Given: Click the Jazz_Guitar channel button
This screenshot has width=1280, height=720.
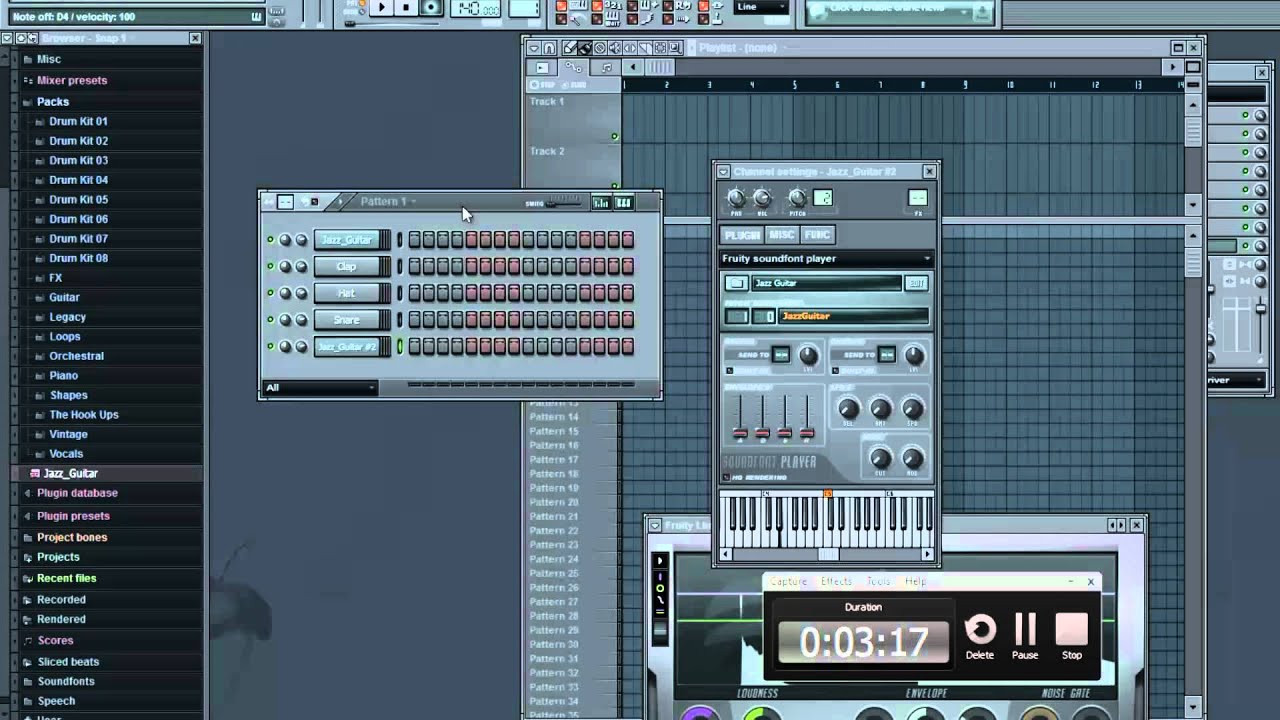Looking at the screenshot, I should tap(346, 240).
